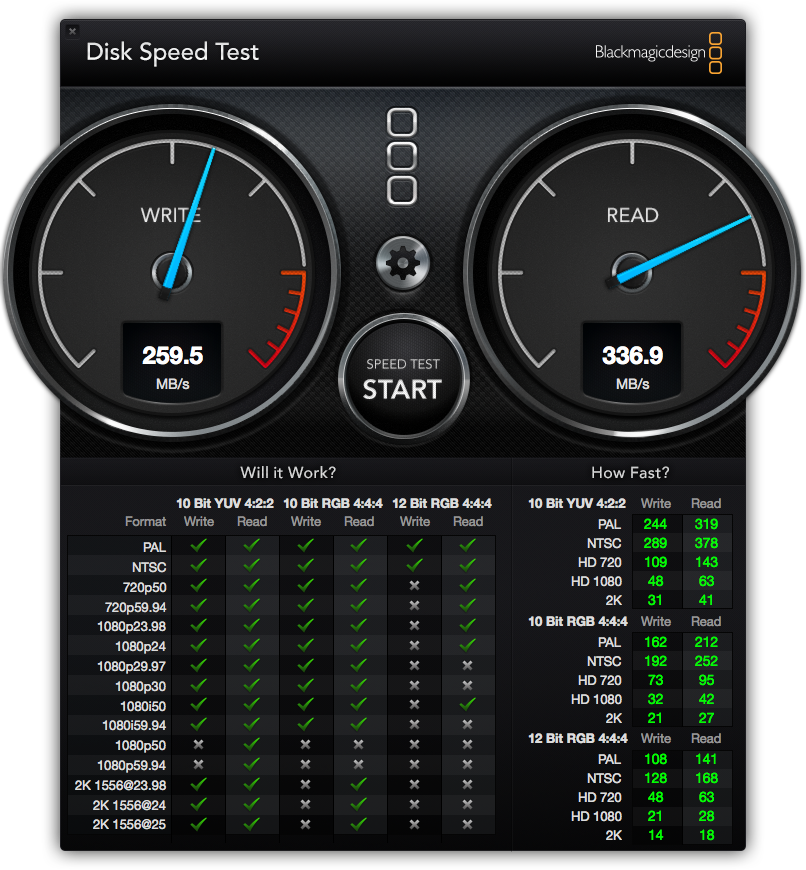Click the 2K 1556@23.98 format row label
Screen dimensions: 806x870
(x=120, y=785)
